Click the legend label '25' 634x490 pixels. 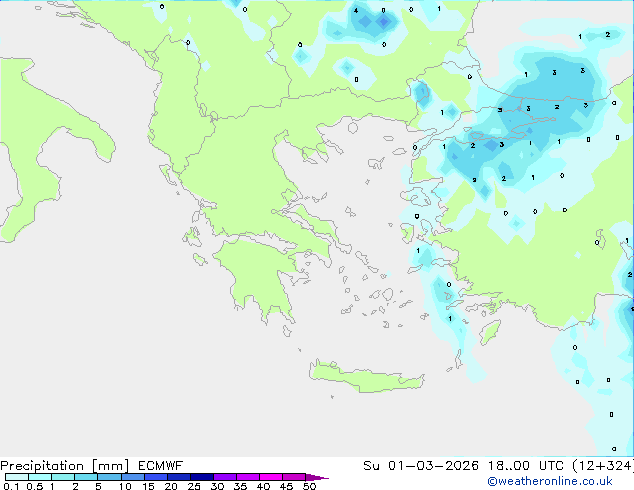[194, 486]
